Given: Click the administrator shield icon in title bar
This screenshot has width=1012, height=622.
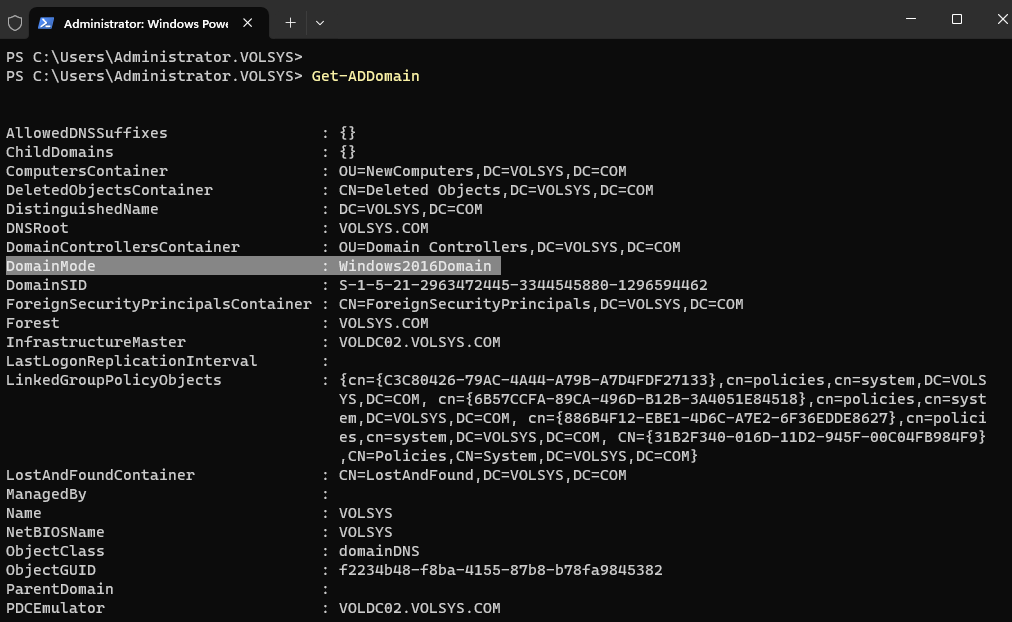Looking at the screenshot, I should [x=15, y=22].
